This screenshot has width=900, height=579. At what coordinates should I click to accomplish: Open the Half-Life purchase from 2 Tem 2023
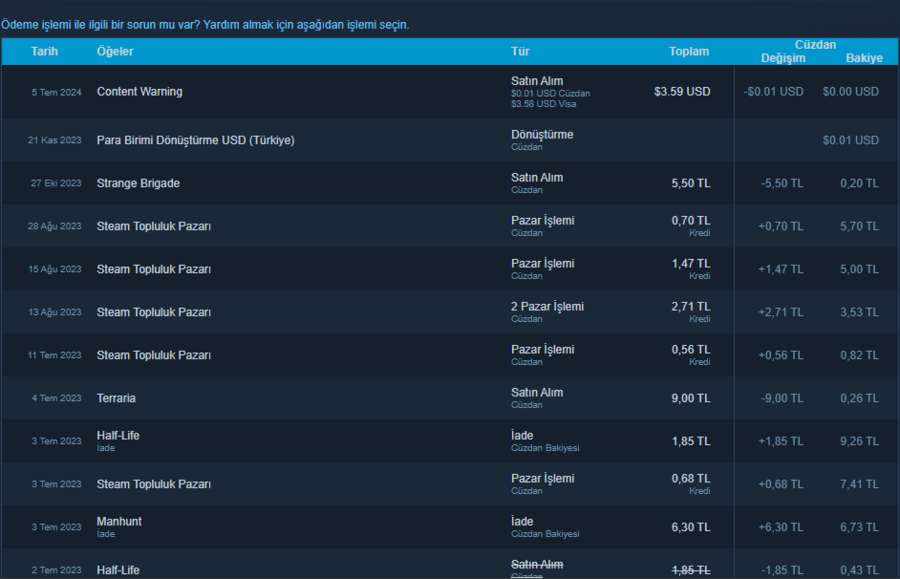(118, 570)
